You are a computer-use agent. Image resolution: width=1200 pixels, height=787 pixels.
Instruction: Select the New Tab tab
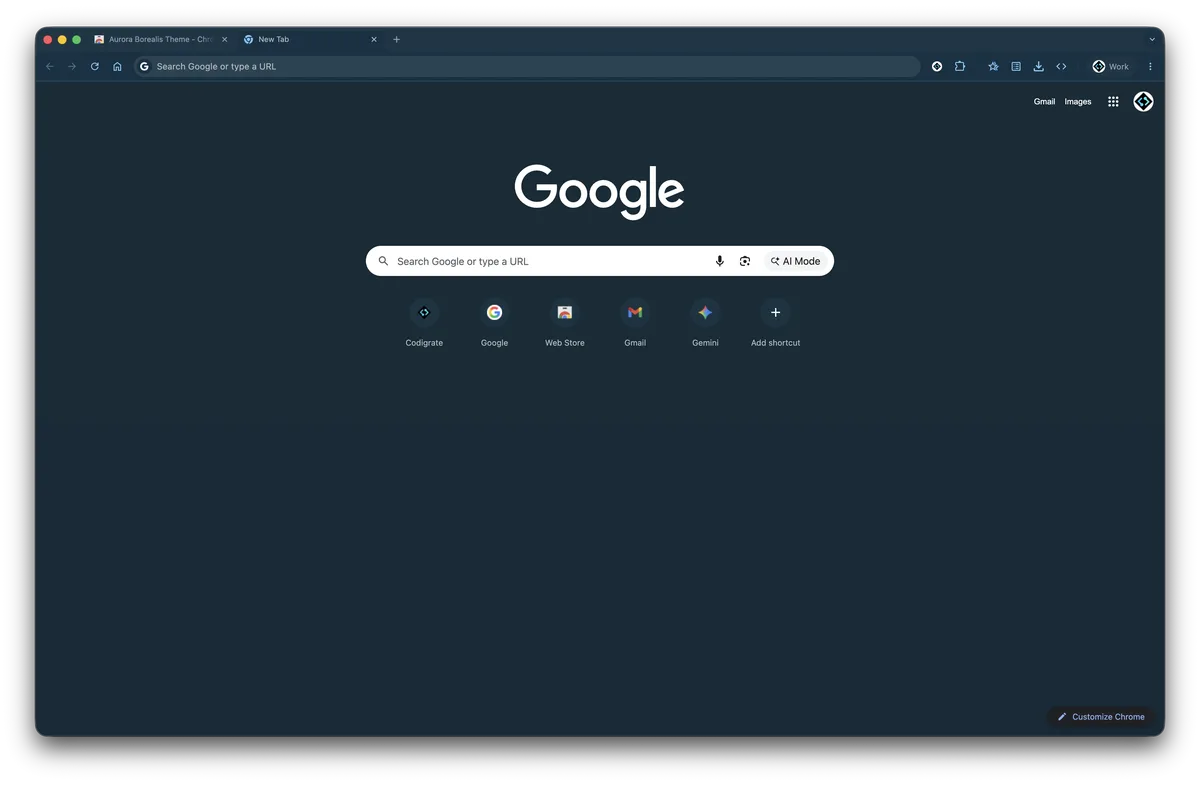pyautogui.click(x=310, y=40)
